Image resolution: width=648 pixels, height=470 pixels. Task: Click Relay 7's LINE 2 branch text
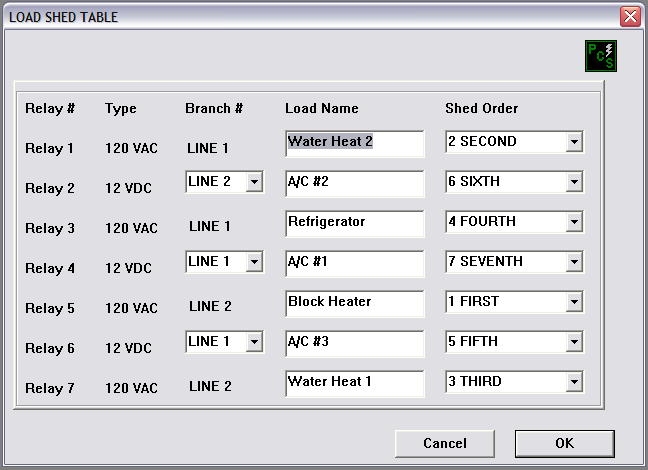tap(210, 386)
